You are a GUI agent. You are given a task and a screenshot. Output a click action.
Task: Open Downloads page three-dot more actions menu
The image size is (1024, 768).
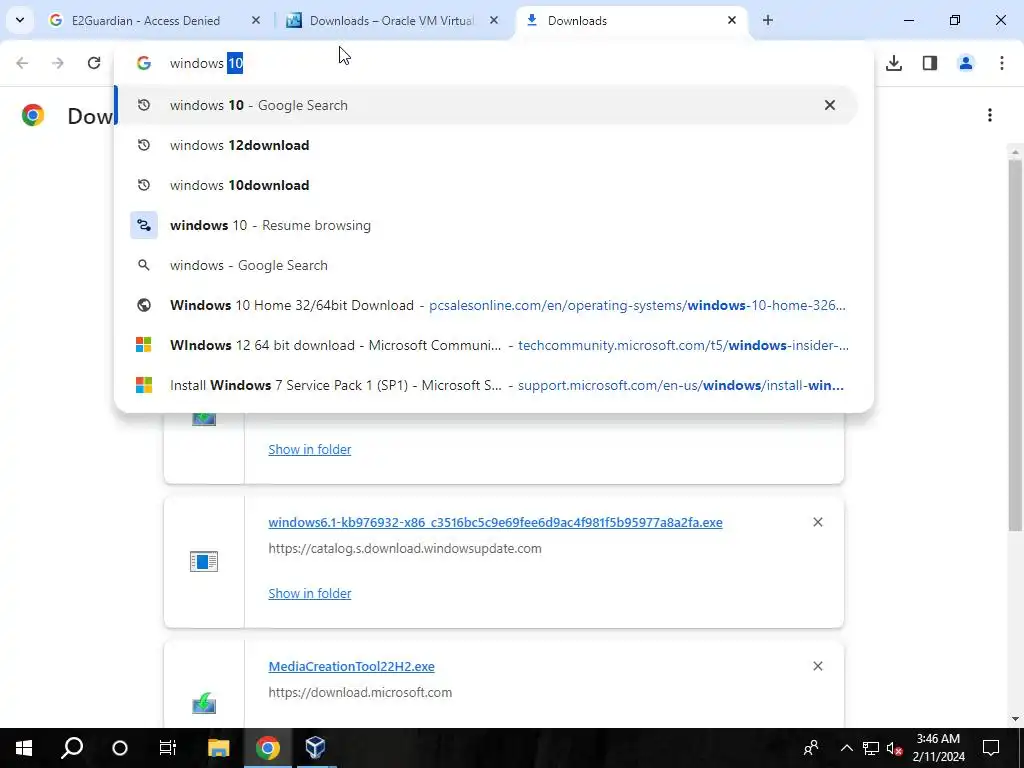(x=990, y=115)
